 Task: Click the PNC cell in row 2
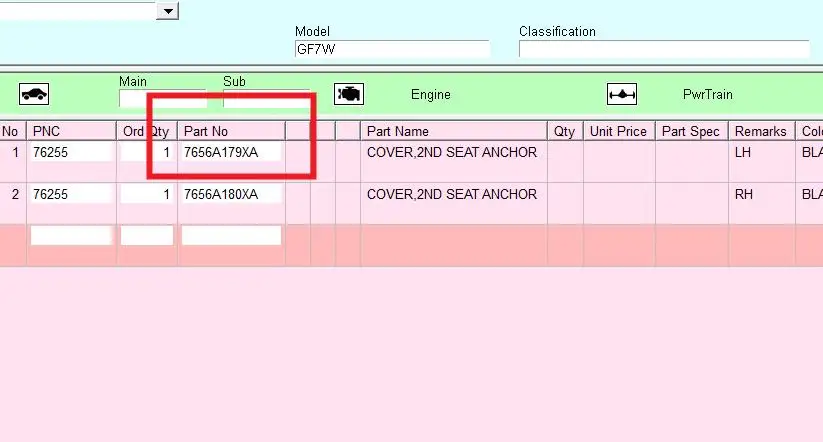tap(70, 194)
